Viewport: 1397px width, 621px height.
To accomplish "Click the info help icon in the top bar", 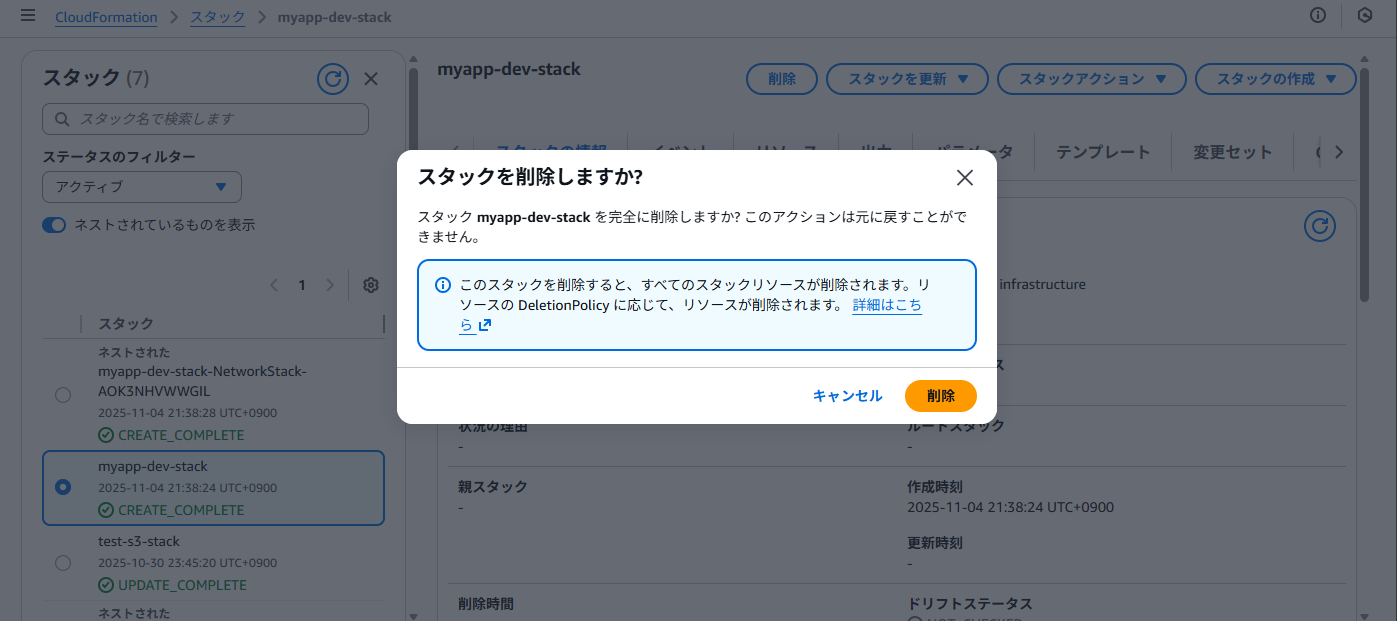I will (1318, 16).
